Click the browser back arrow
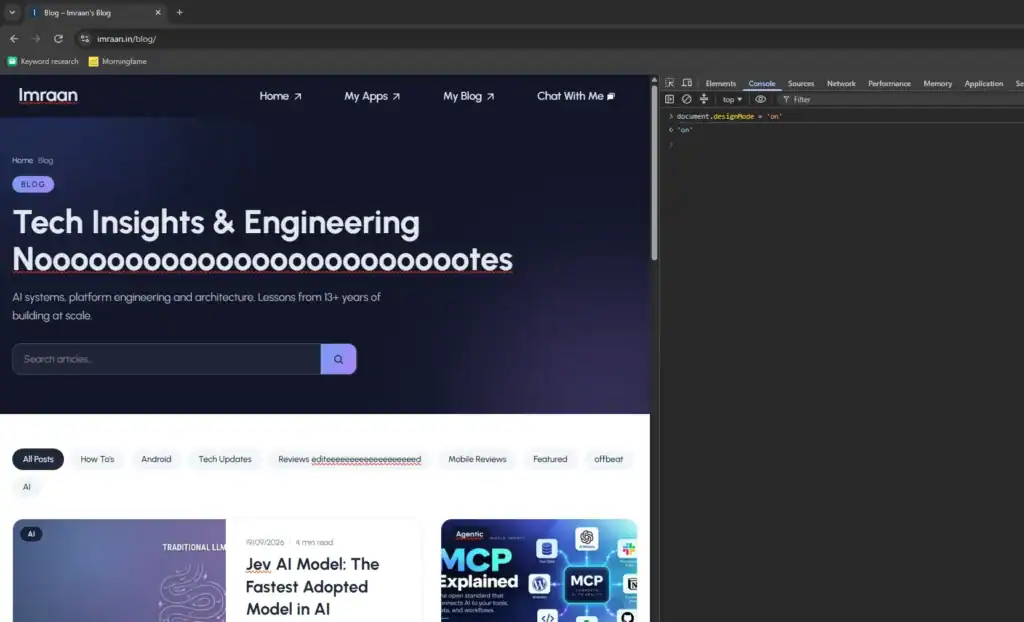The width and height of the screenshot is (1024, 622). [14, 39]
